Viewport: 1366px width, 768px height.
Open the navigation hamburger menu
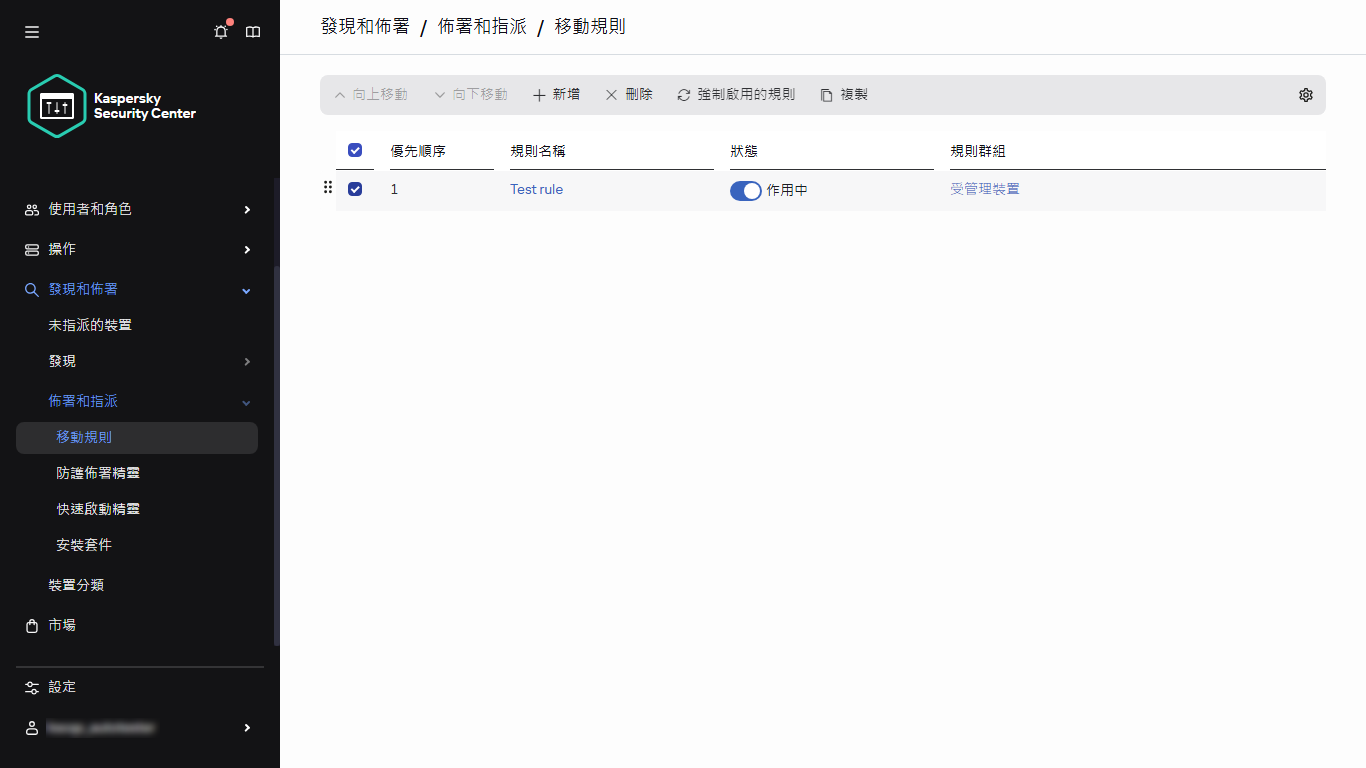[x=31, y=31]
